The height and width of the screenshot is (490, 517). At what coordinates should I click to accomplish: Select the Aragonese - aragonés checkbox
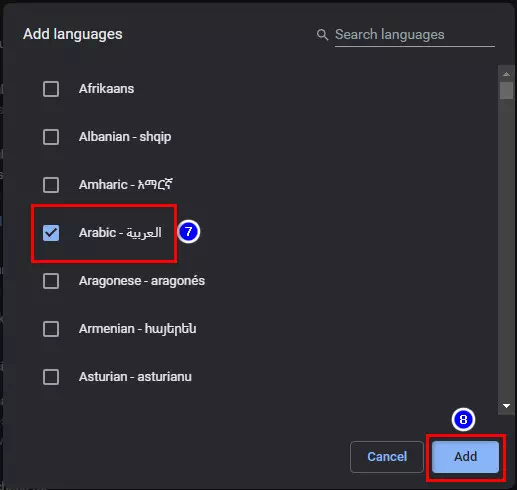click(x=51, y=281)
